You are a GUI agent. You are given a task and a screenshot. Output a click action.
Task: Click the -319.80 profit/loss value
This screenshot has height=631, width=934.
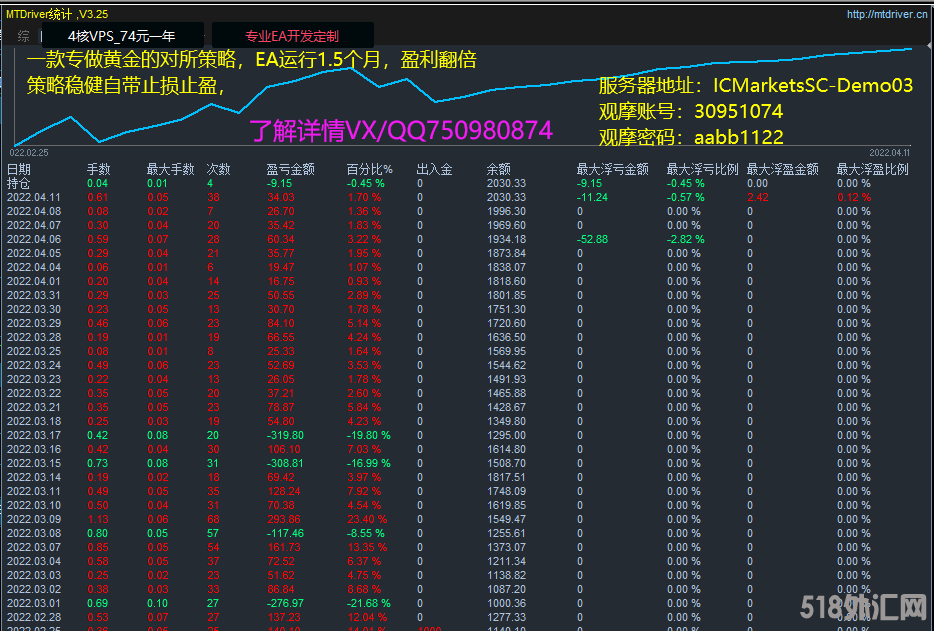coord(285,436)
